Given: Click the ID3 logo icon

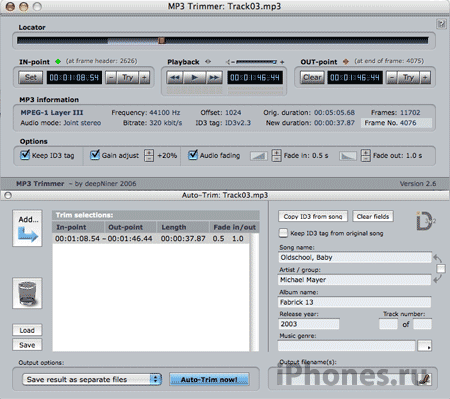Looking at the screenshot, I should (425, 221).
